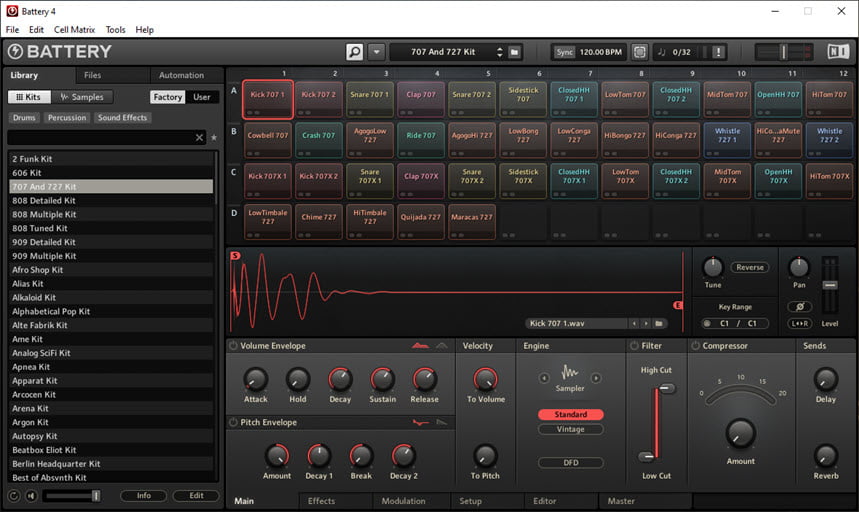Select the AHD volume envelope shape icon
Viewport: 859px width, 512px height.
tap(442, 346)
